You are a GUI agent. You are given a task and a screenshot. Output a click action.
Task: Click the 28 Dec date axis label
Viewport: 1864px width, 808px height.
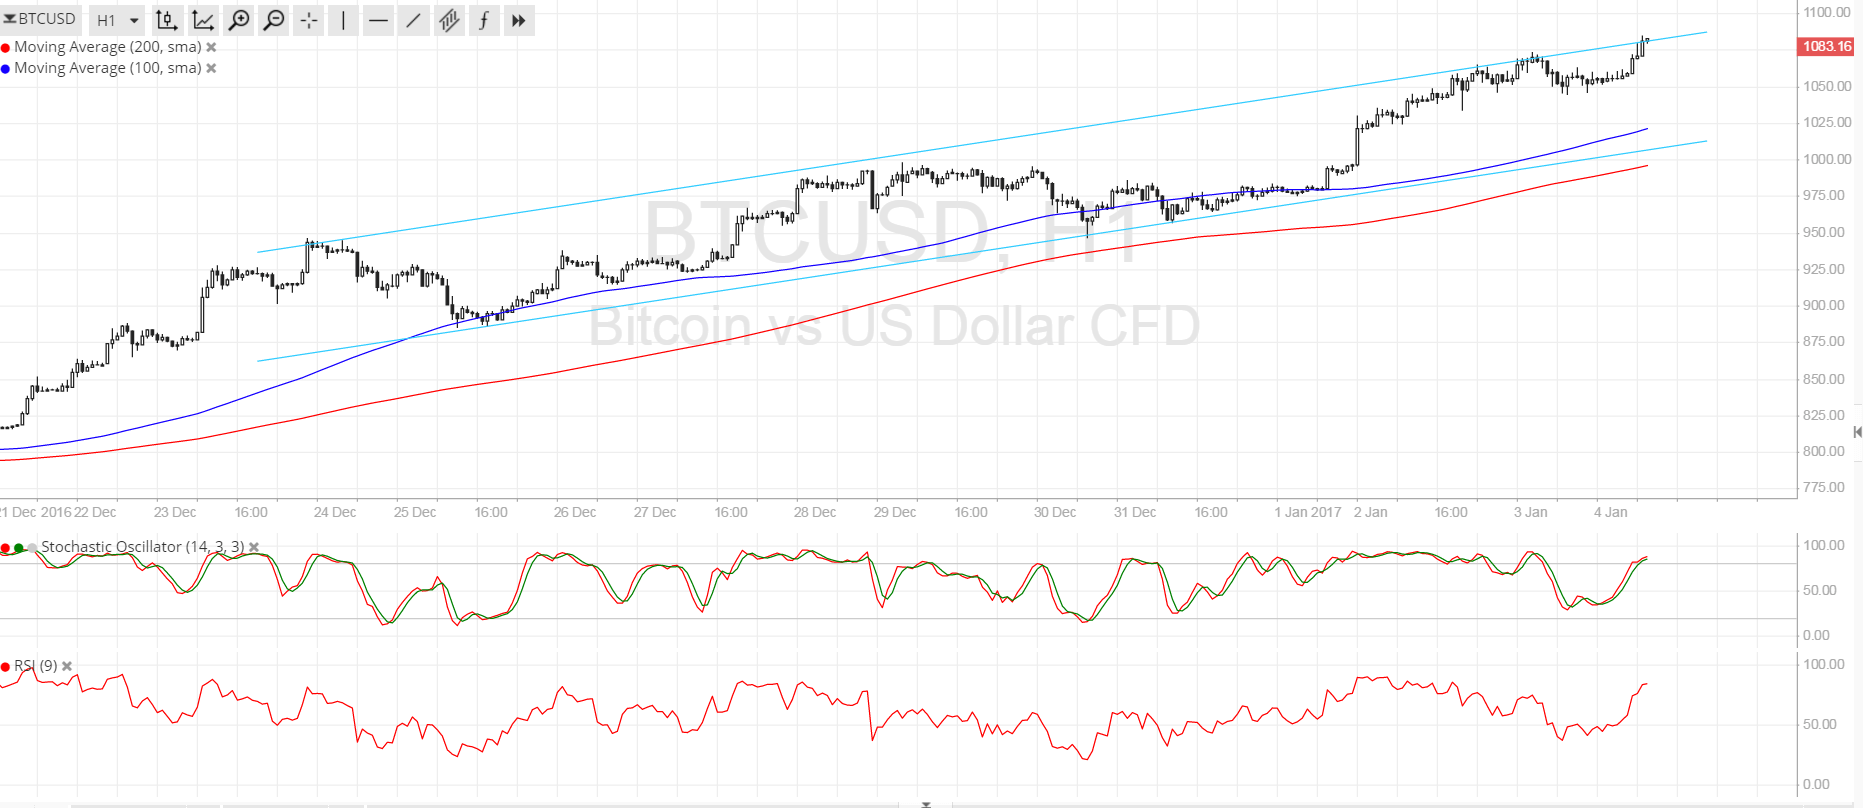coord(815,512)
